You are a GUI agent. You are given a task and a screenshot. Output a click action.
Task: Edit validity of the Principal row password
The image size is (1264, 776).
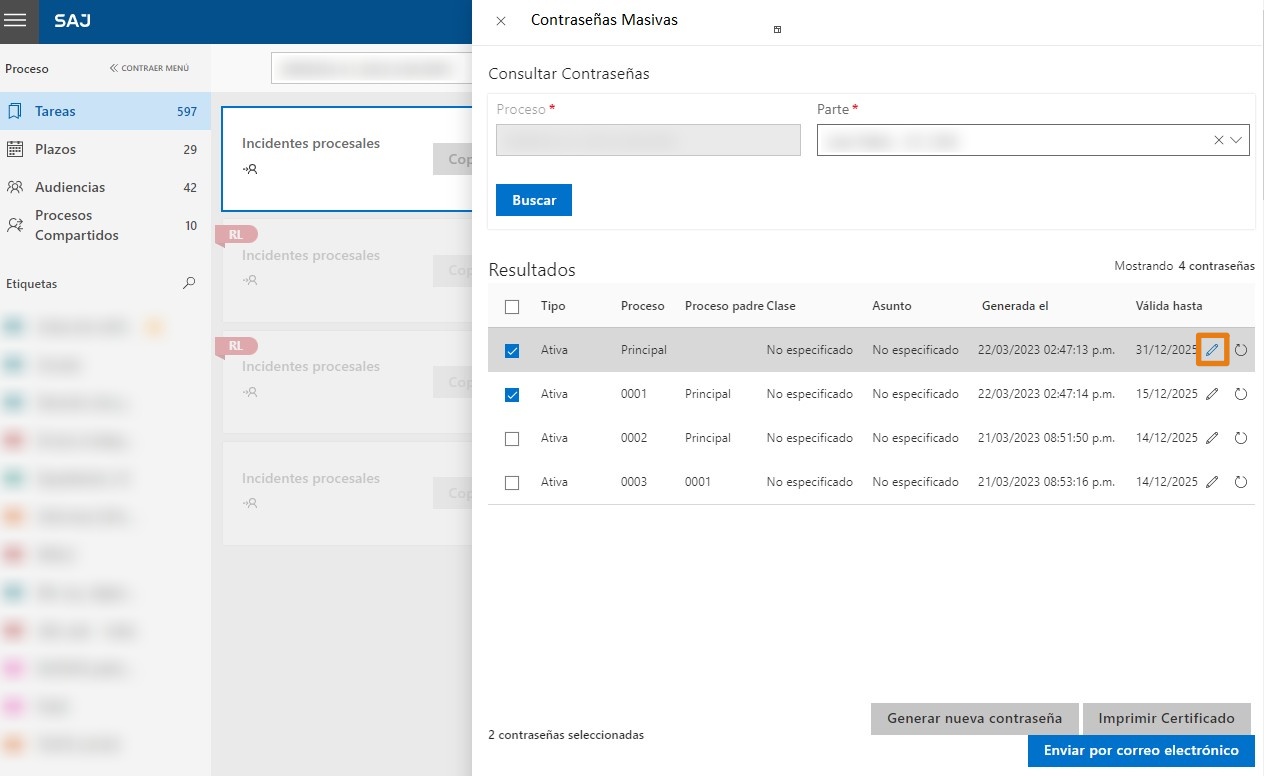pos(1212,350)
